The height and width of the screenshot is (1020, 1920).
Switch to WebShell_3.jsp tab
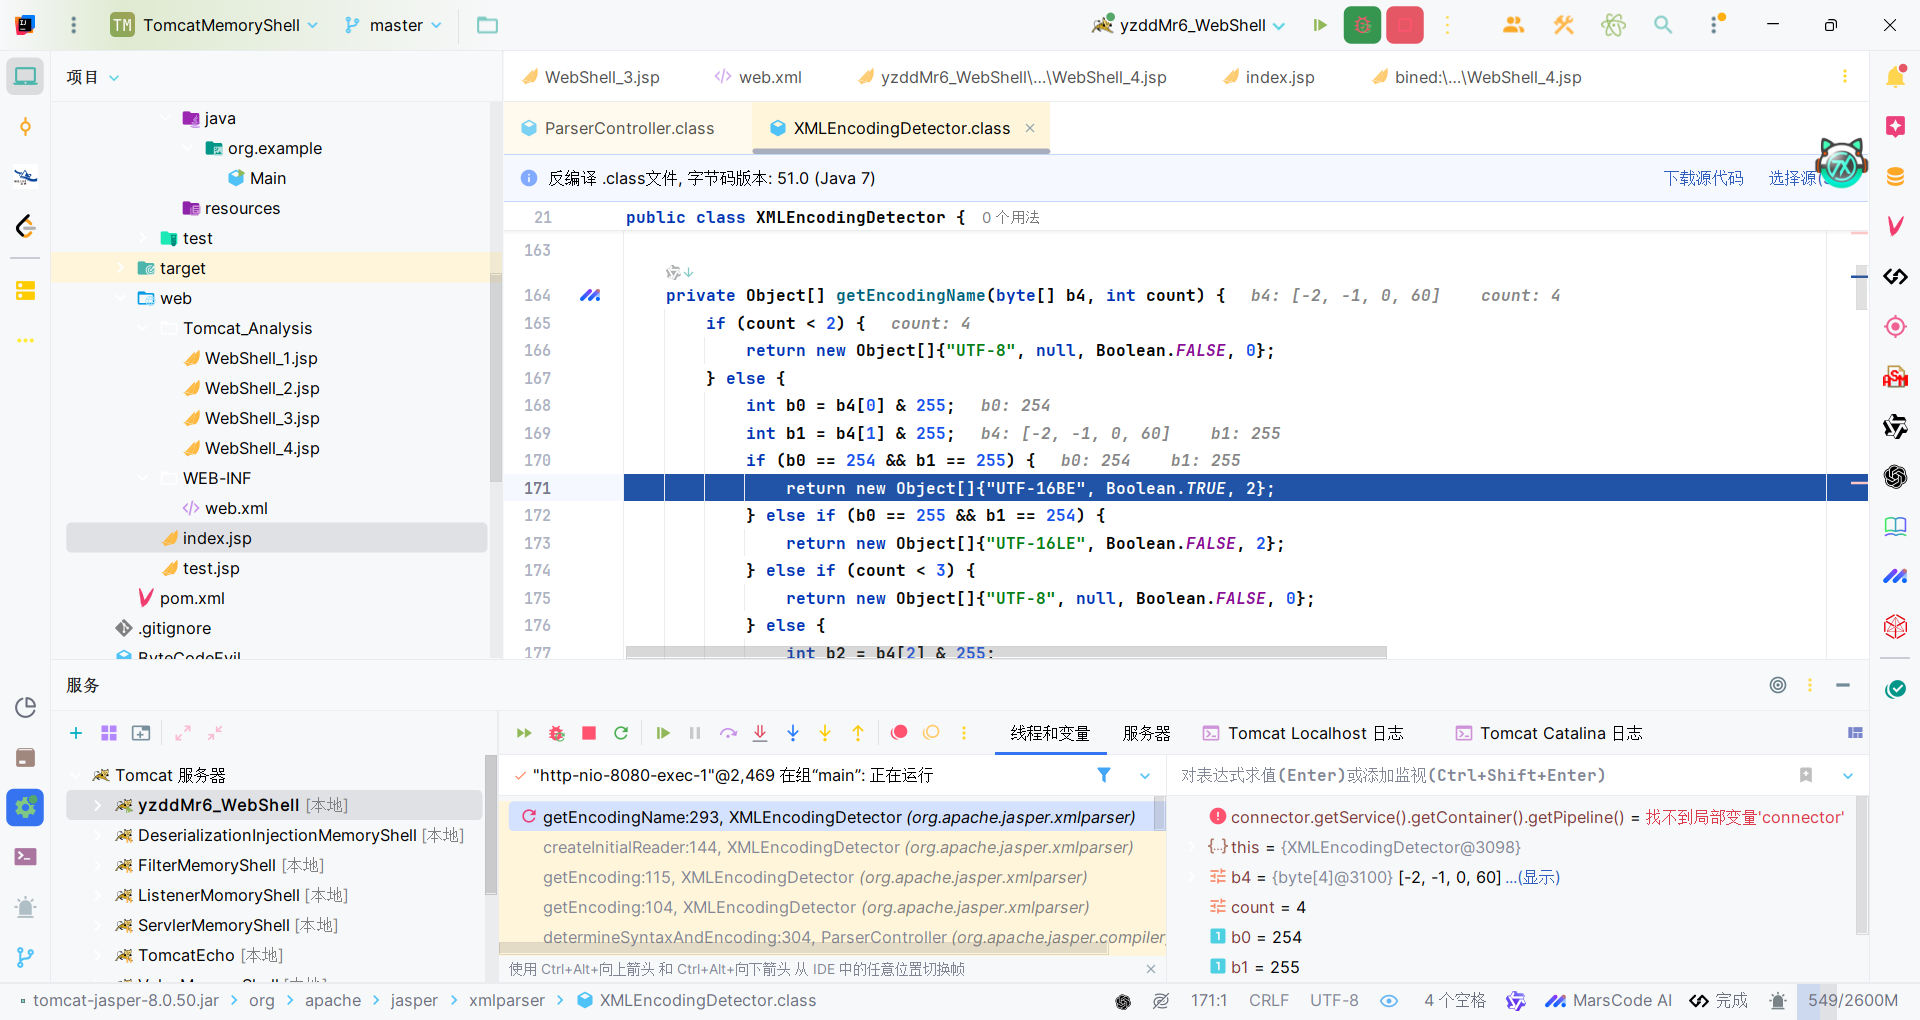pos(590,77)
